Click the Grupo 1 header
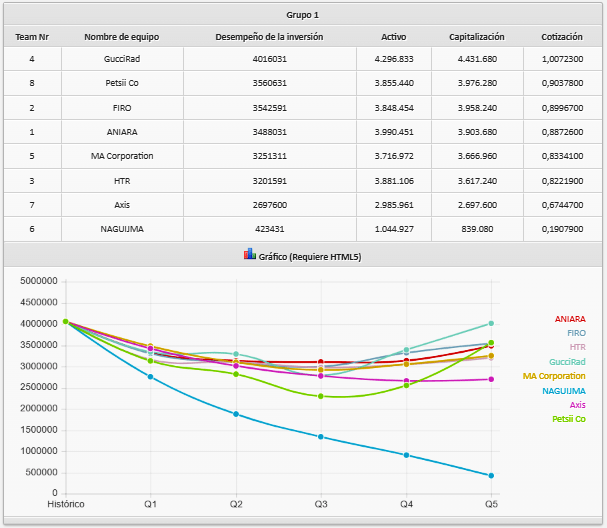 (303, 15)
